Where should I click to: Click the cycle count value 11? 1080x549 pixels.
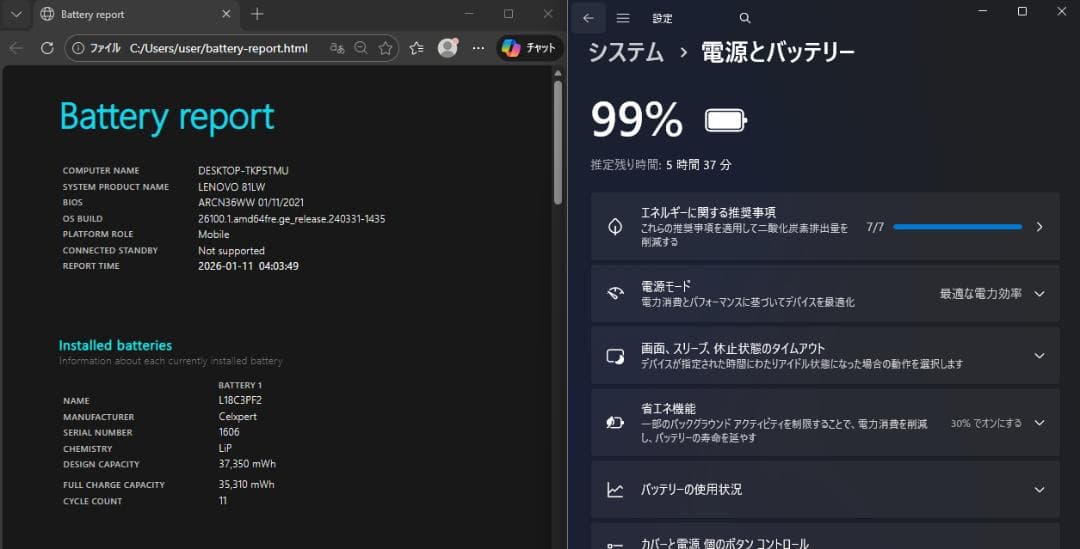pyautogui.click(x=222, y=501)
